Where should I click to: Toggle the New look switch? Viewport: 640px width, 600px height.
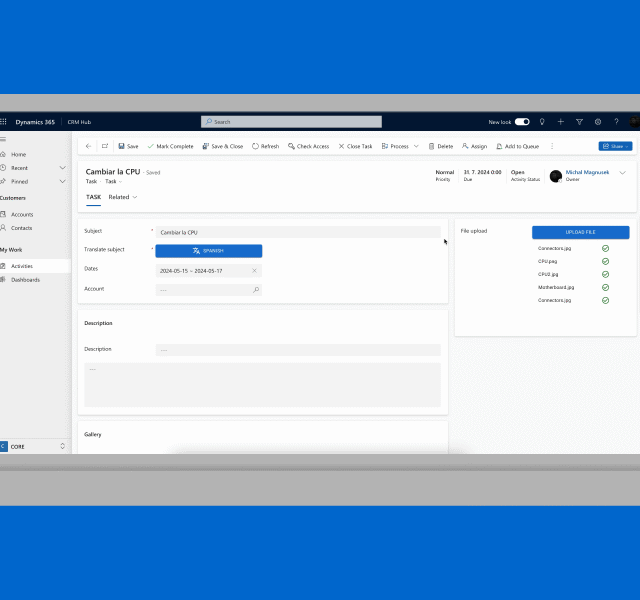(522, 122)
